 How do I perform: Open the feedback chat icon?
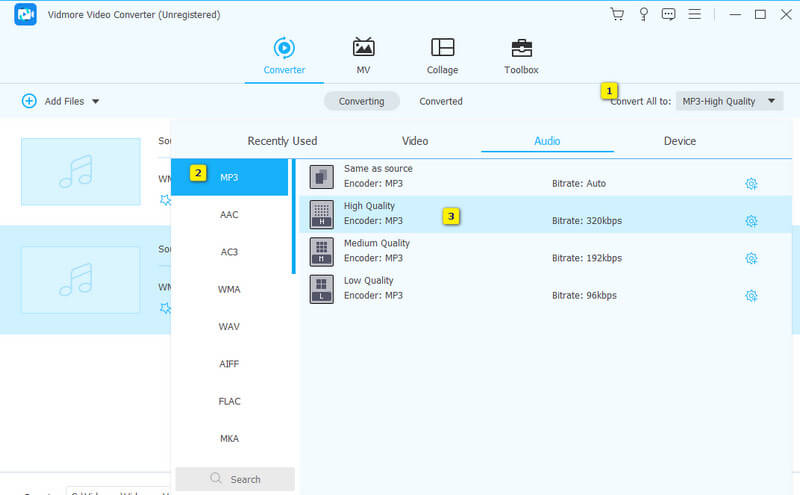pos(669,14)
